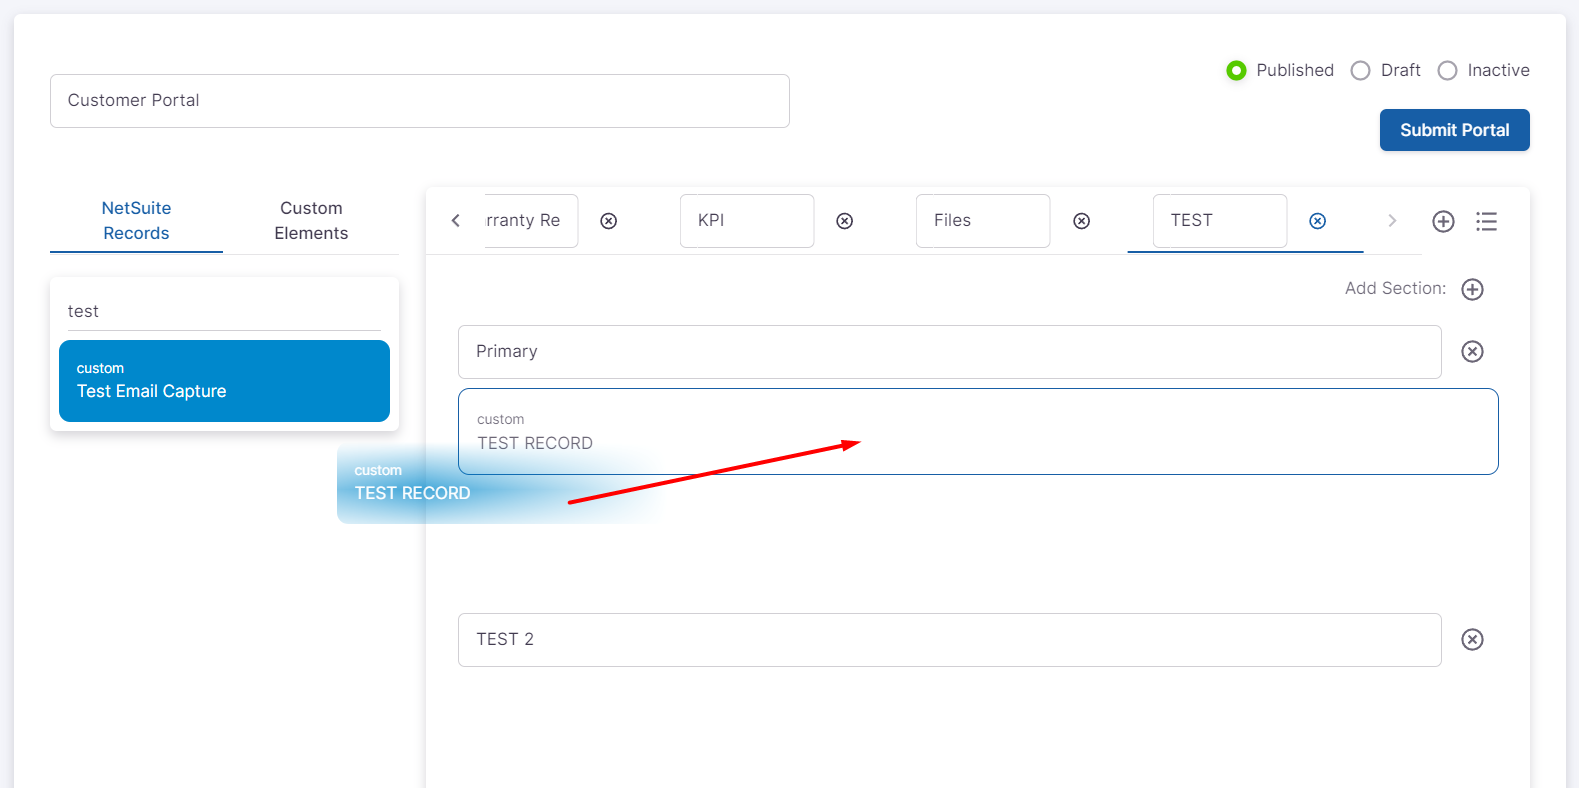Select the Published radio button

point(1236,70)
